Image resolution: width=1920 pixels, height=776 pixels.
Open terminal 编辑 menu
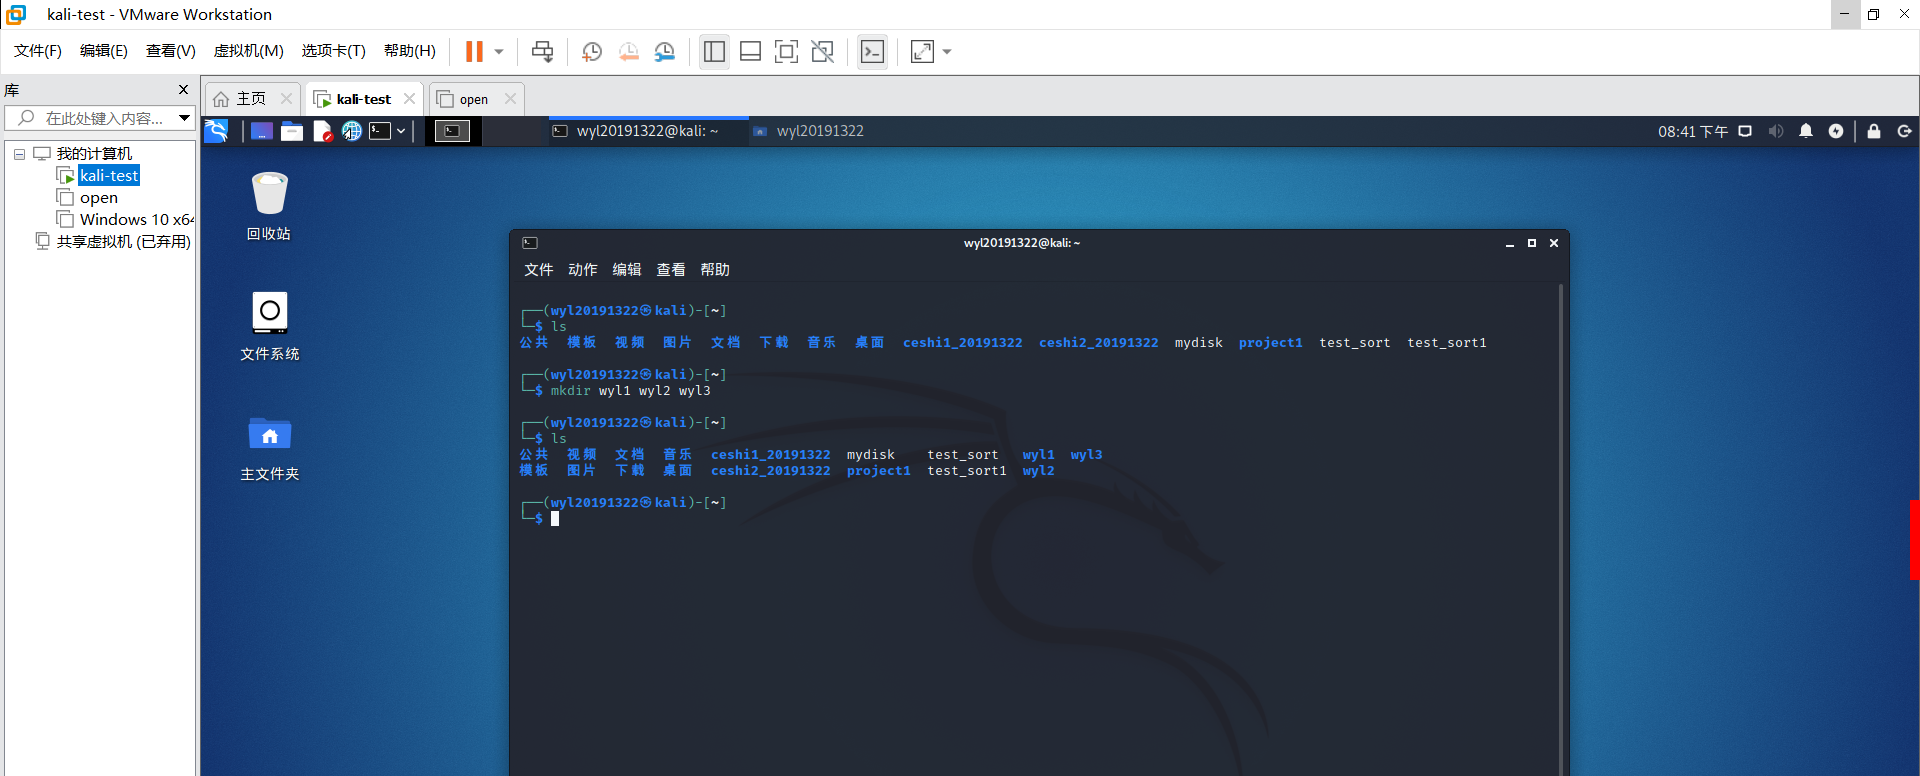pyautogui.click(x=626, y=270)
